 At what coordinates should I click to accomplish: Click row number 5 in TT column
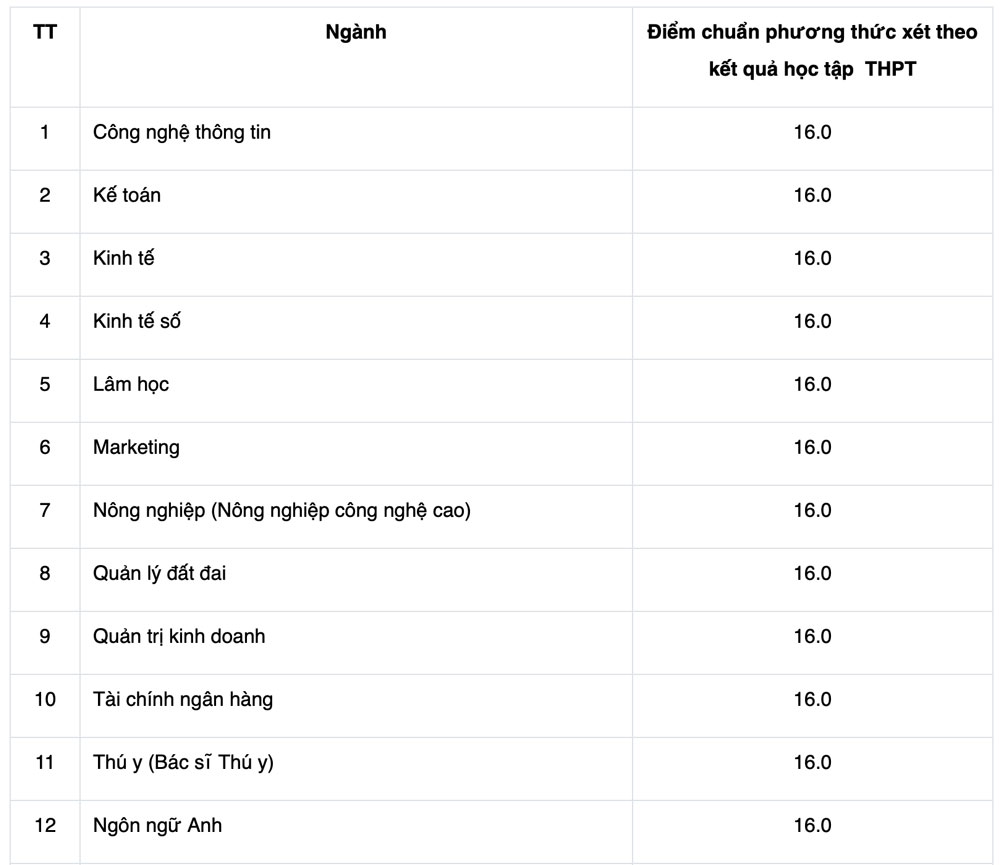tap(45, 384)
